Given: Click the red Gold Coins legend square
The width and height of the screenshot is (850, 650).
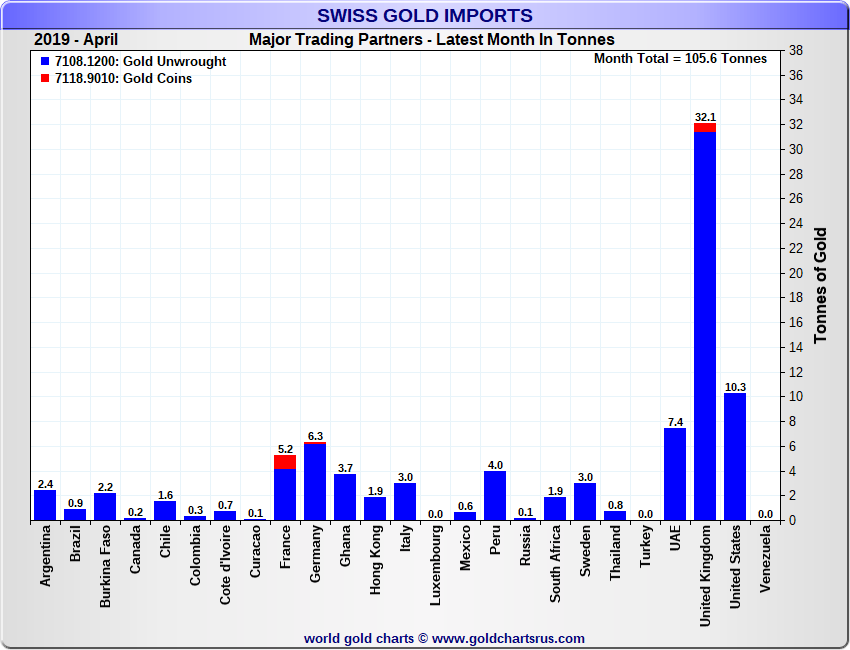Looking at the screenshot, I should click(x=45, y=79).
